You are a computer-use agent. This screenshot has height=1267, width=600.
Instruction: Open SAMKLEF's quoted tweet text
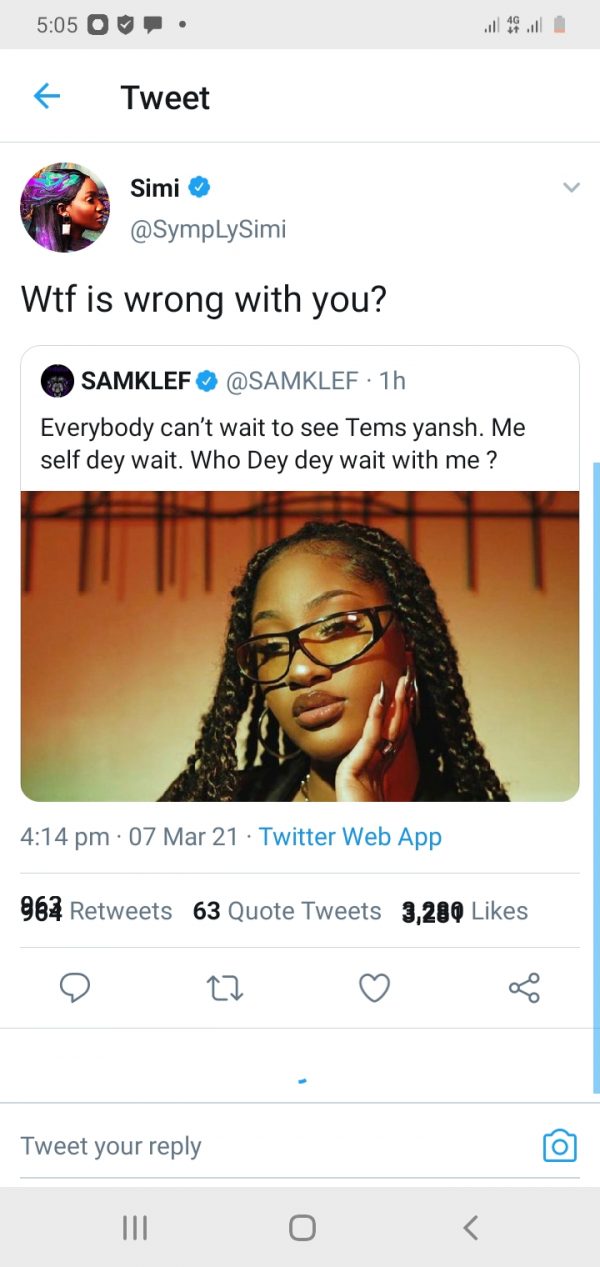coord(283,444)
